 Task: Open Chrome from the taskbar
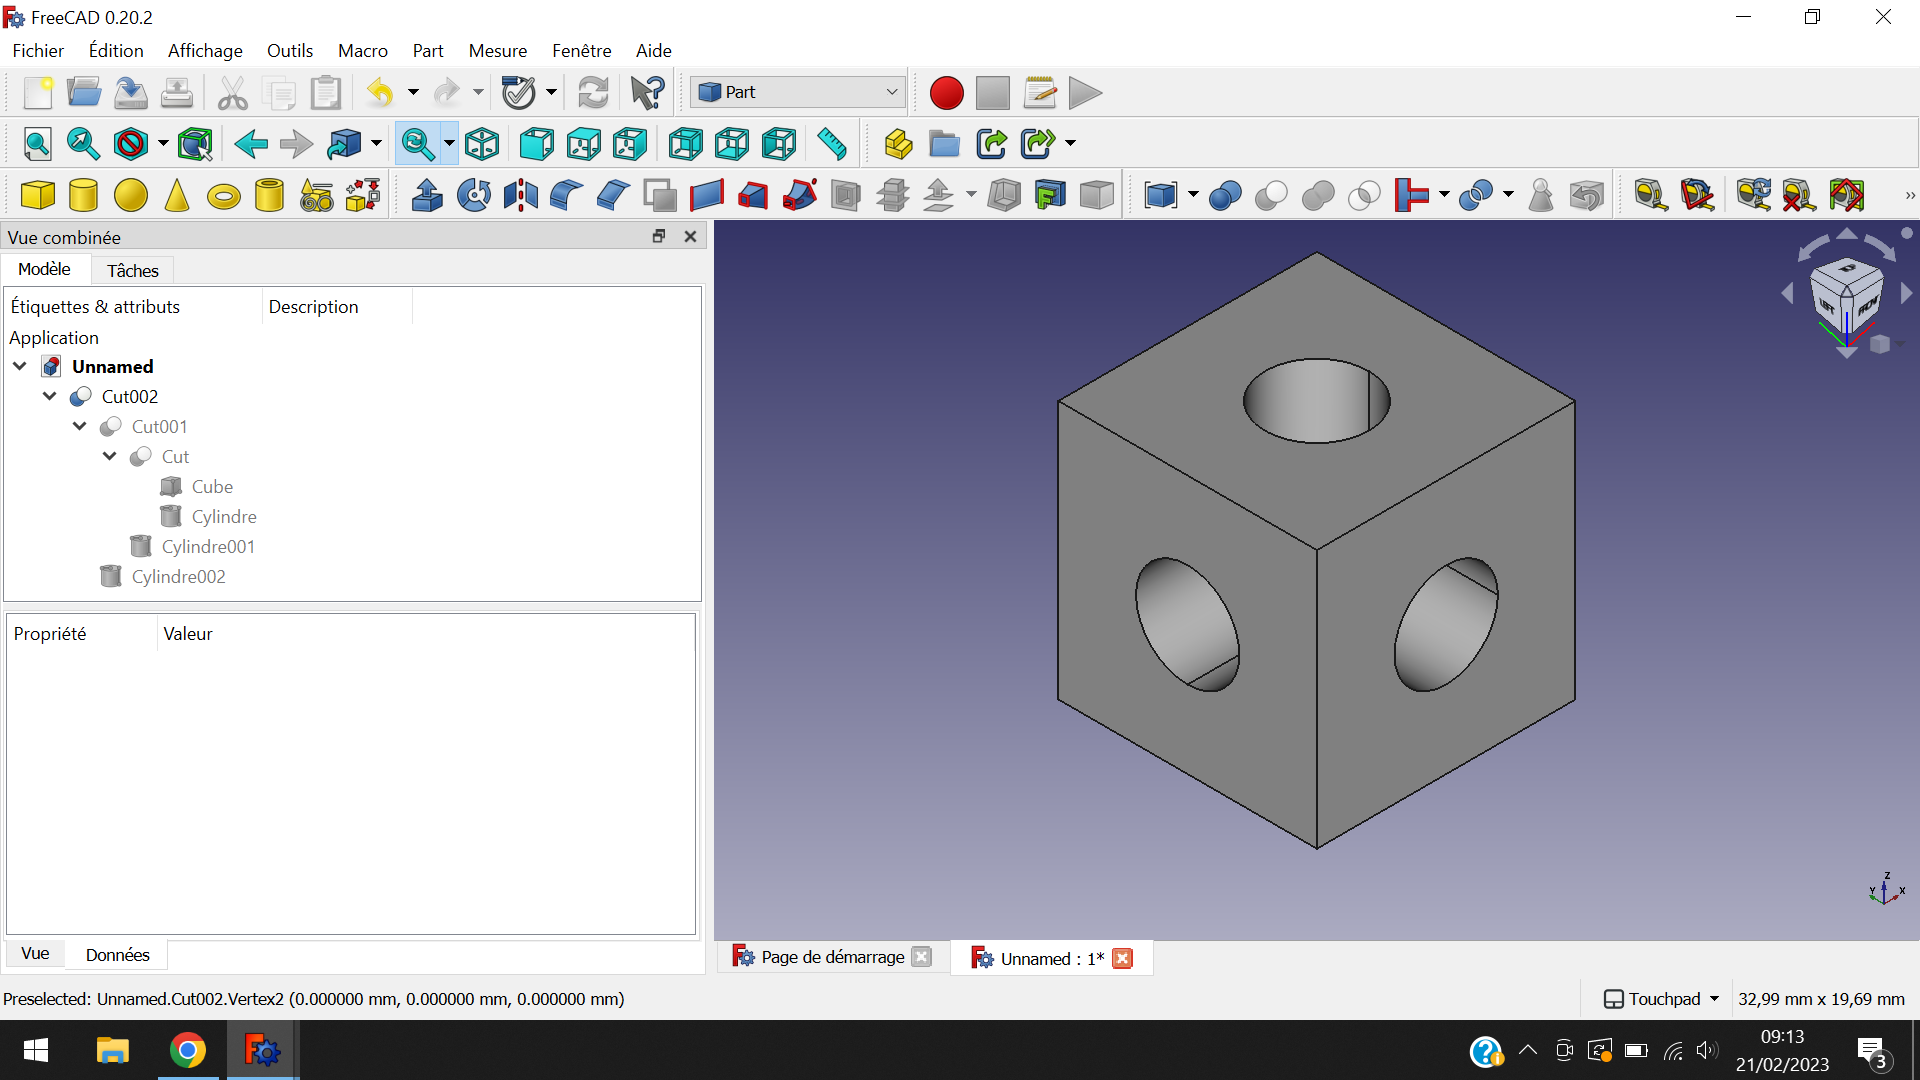[x=187, y=1050]
